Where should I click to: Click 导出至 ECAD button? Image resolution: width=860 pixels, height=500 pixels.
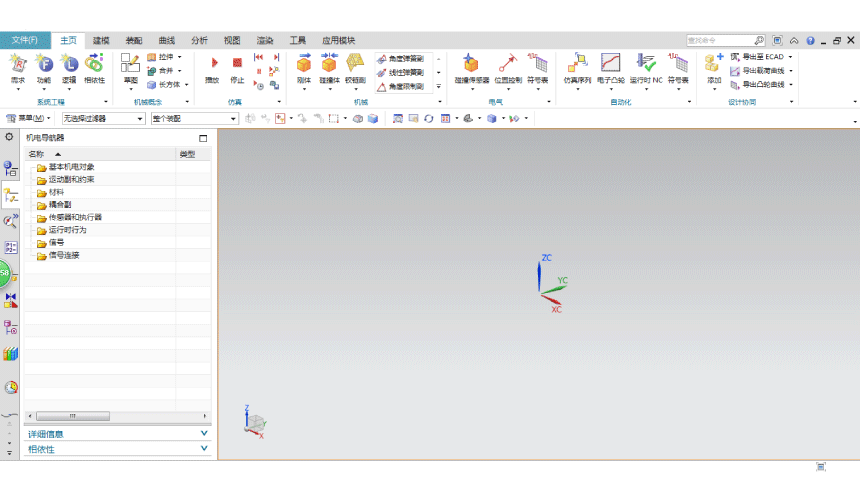pos(762,57)
